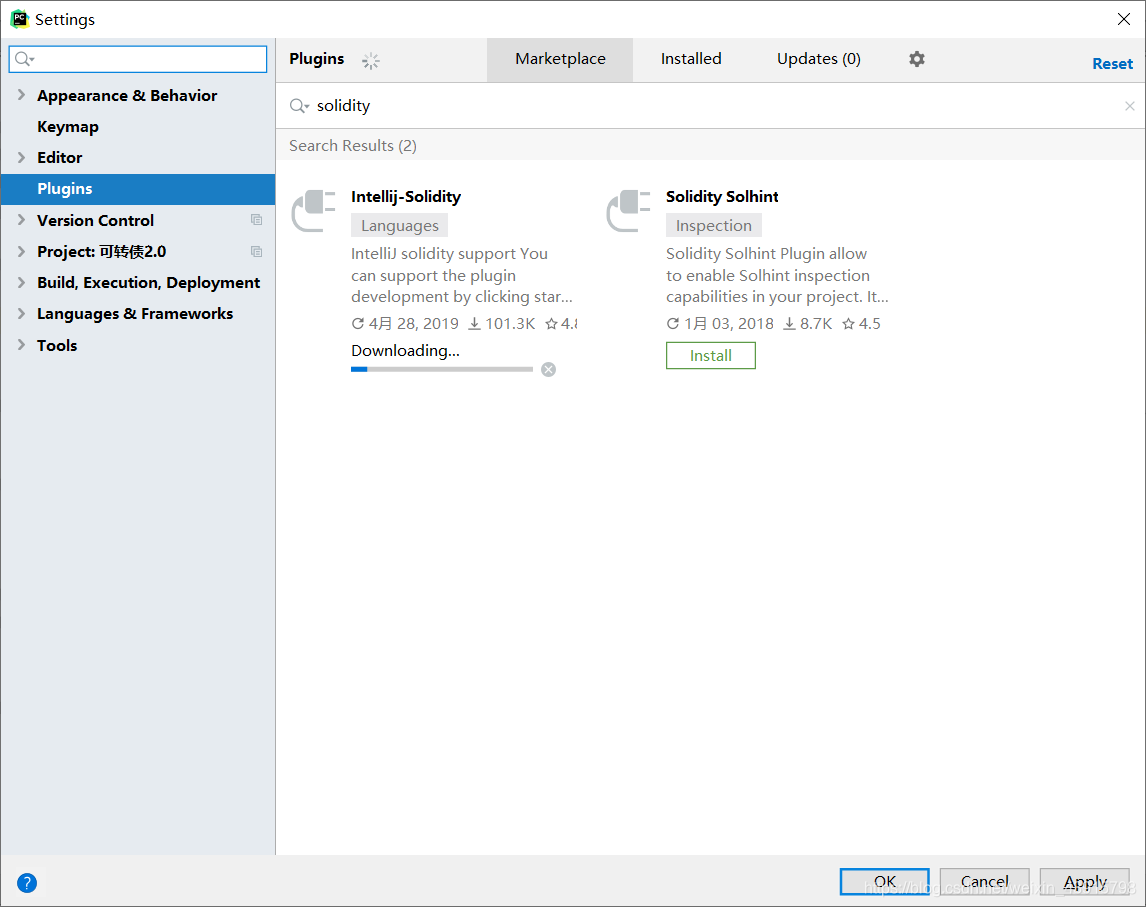Click the 4月 28, 2019 update date
Viewport: 1146px width, 907px height.
[405, 324]
